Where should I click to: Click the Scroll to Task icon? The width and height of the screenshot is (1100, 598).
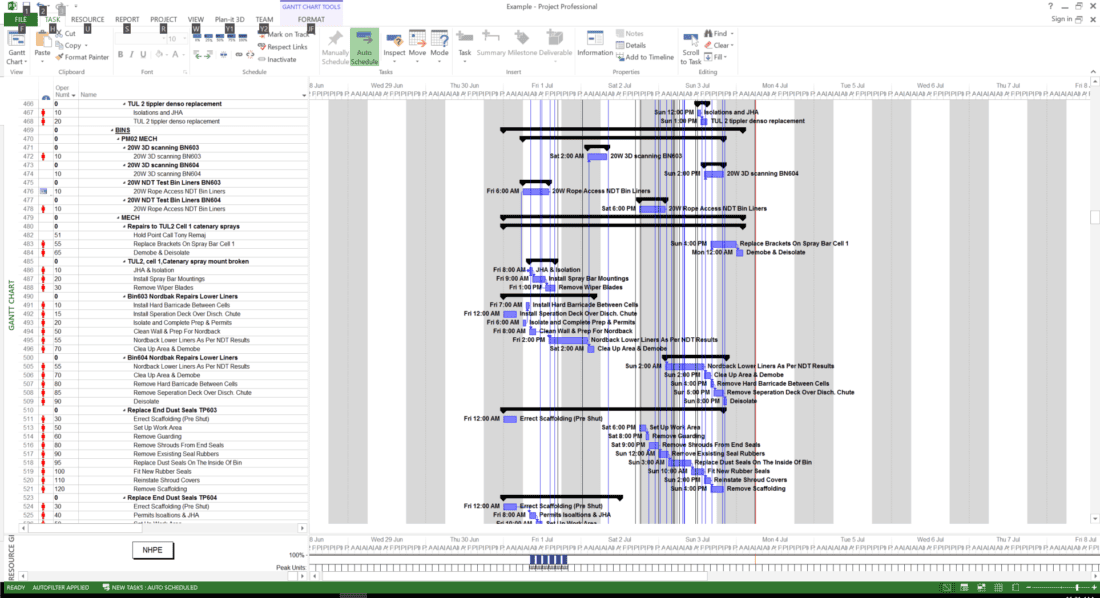[691, 45]
